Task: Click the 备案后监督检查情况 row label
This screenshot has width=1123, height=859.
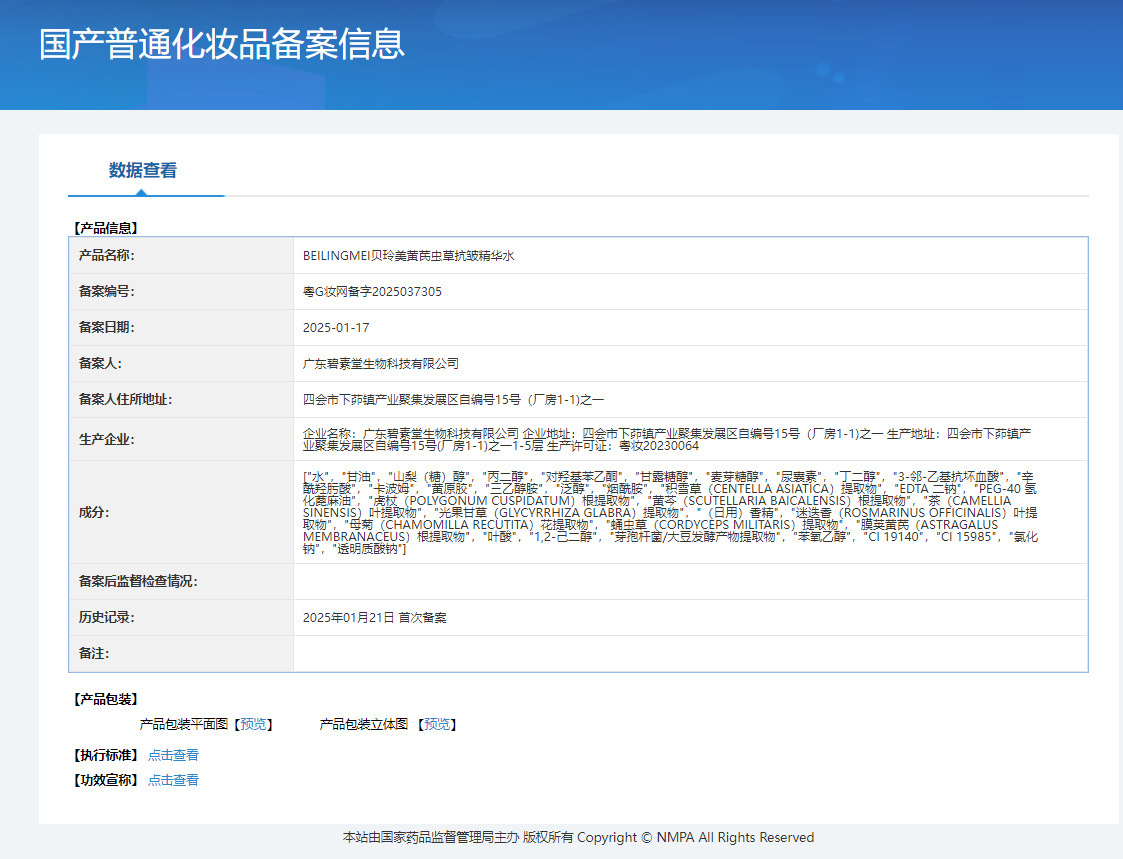Action: [138, 581]
